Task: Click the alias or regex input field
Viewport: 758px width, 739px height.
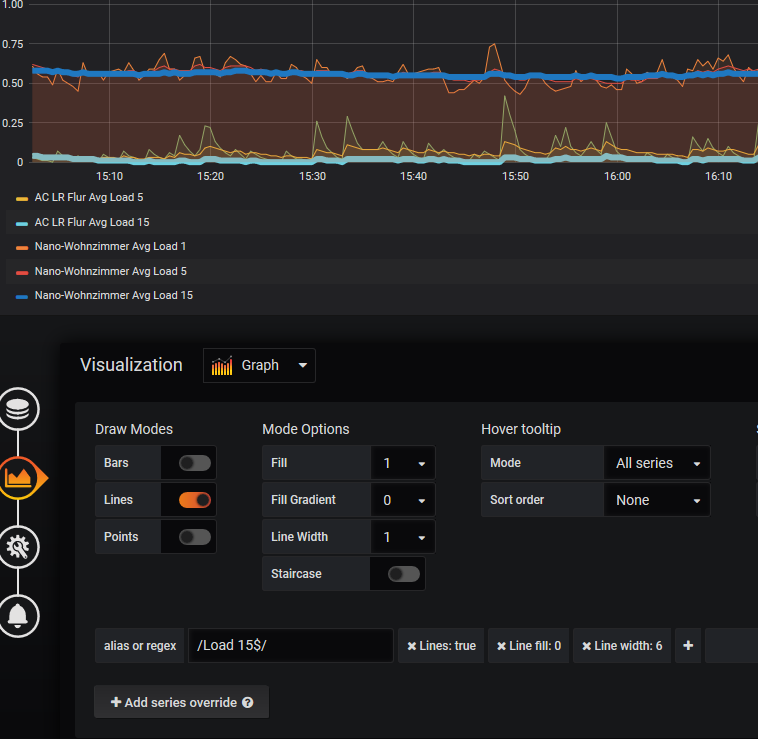Action: pos(290,646)
